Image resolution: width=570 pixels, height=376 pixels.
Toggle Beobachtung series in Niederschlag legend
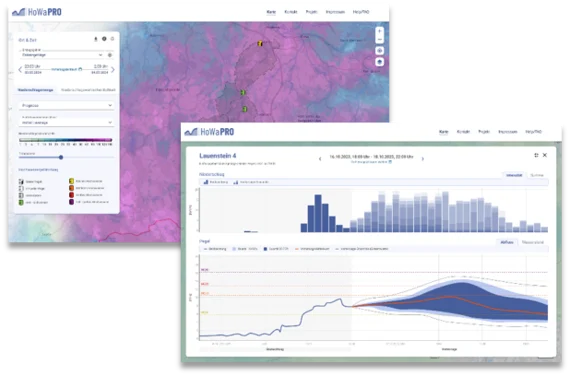(216, 182)
